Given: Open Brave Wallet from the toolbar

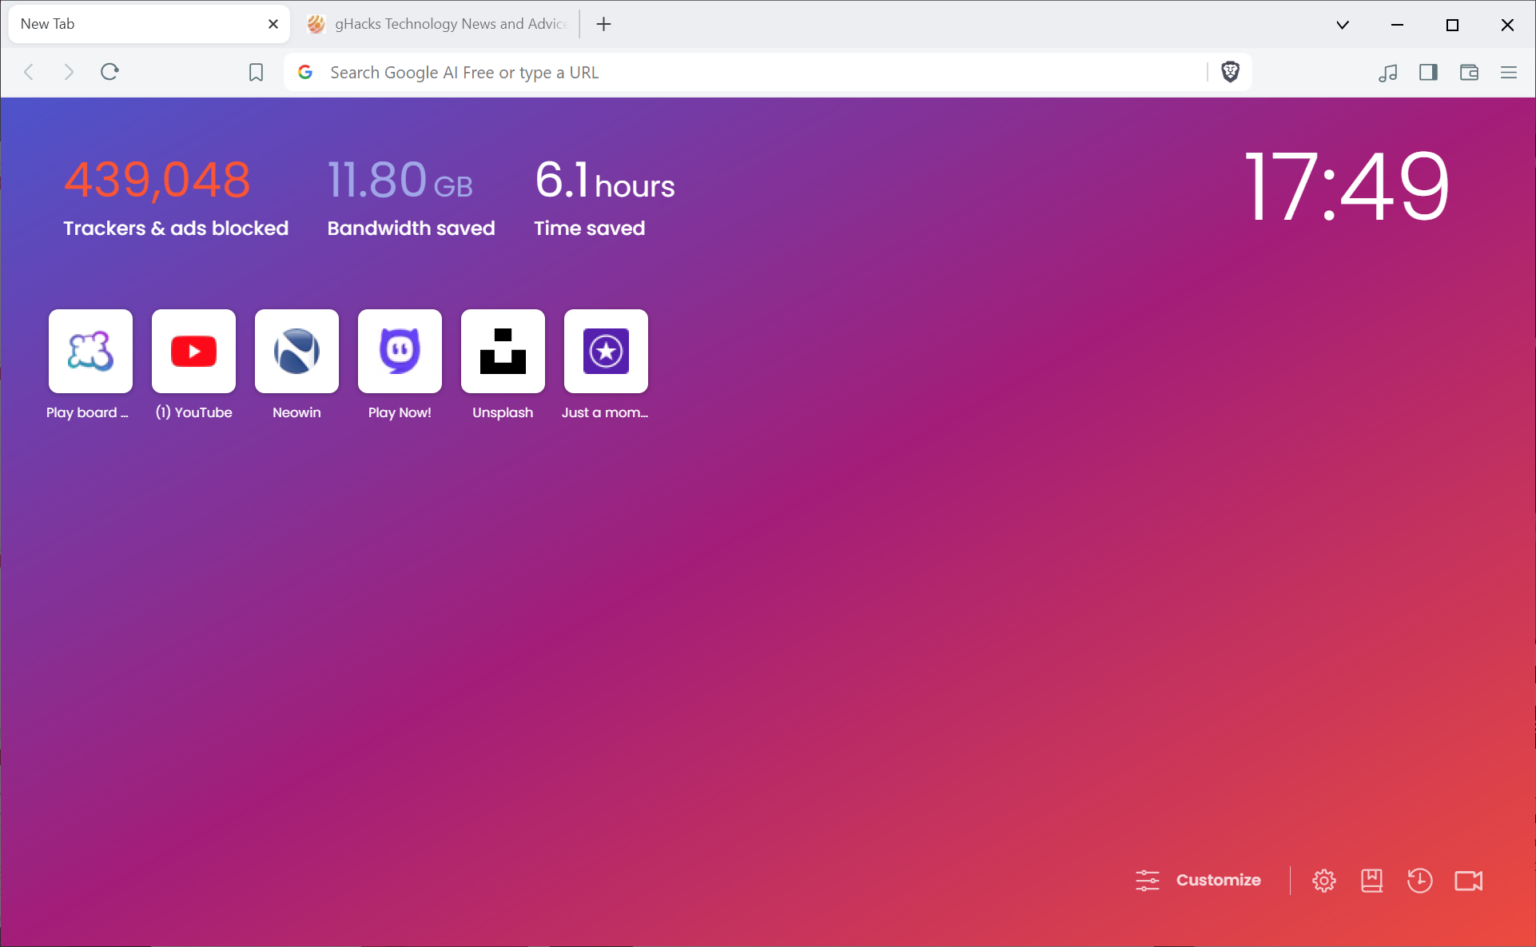Looking at the screenshot, I should (1468, 72).
